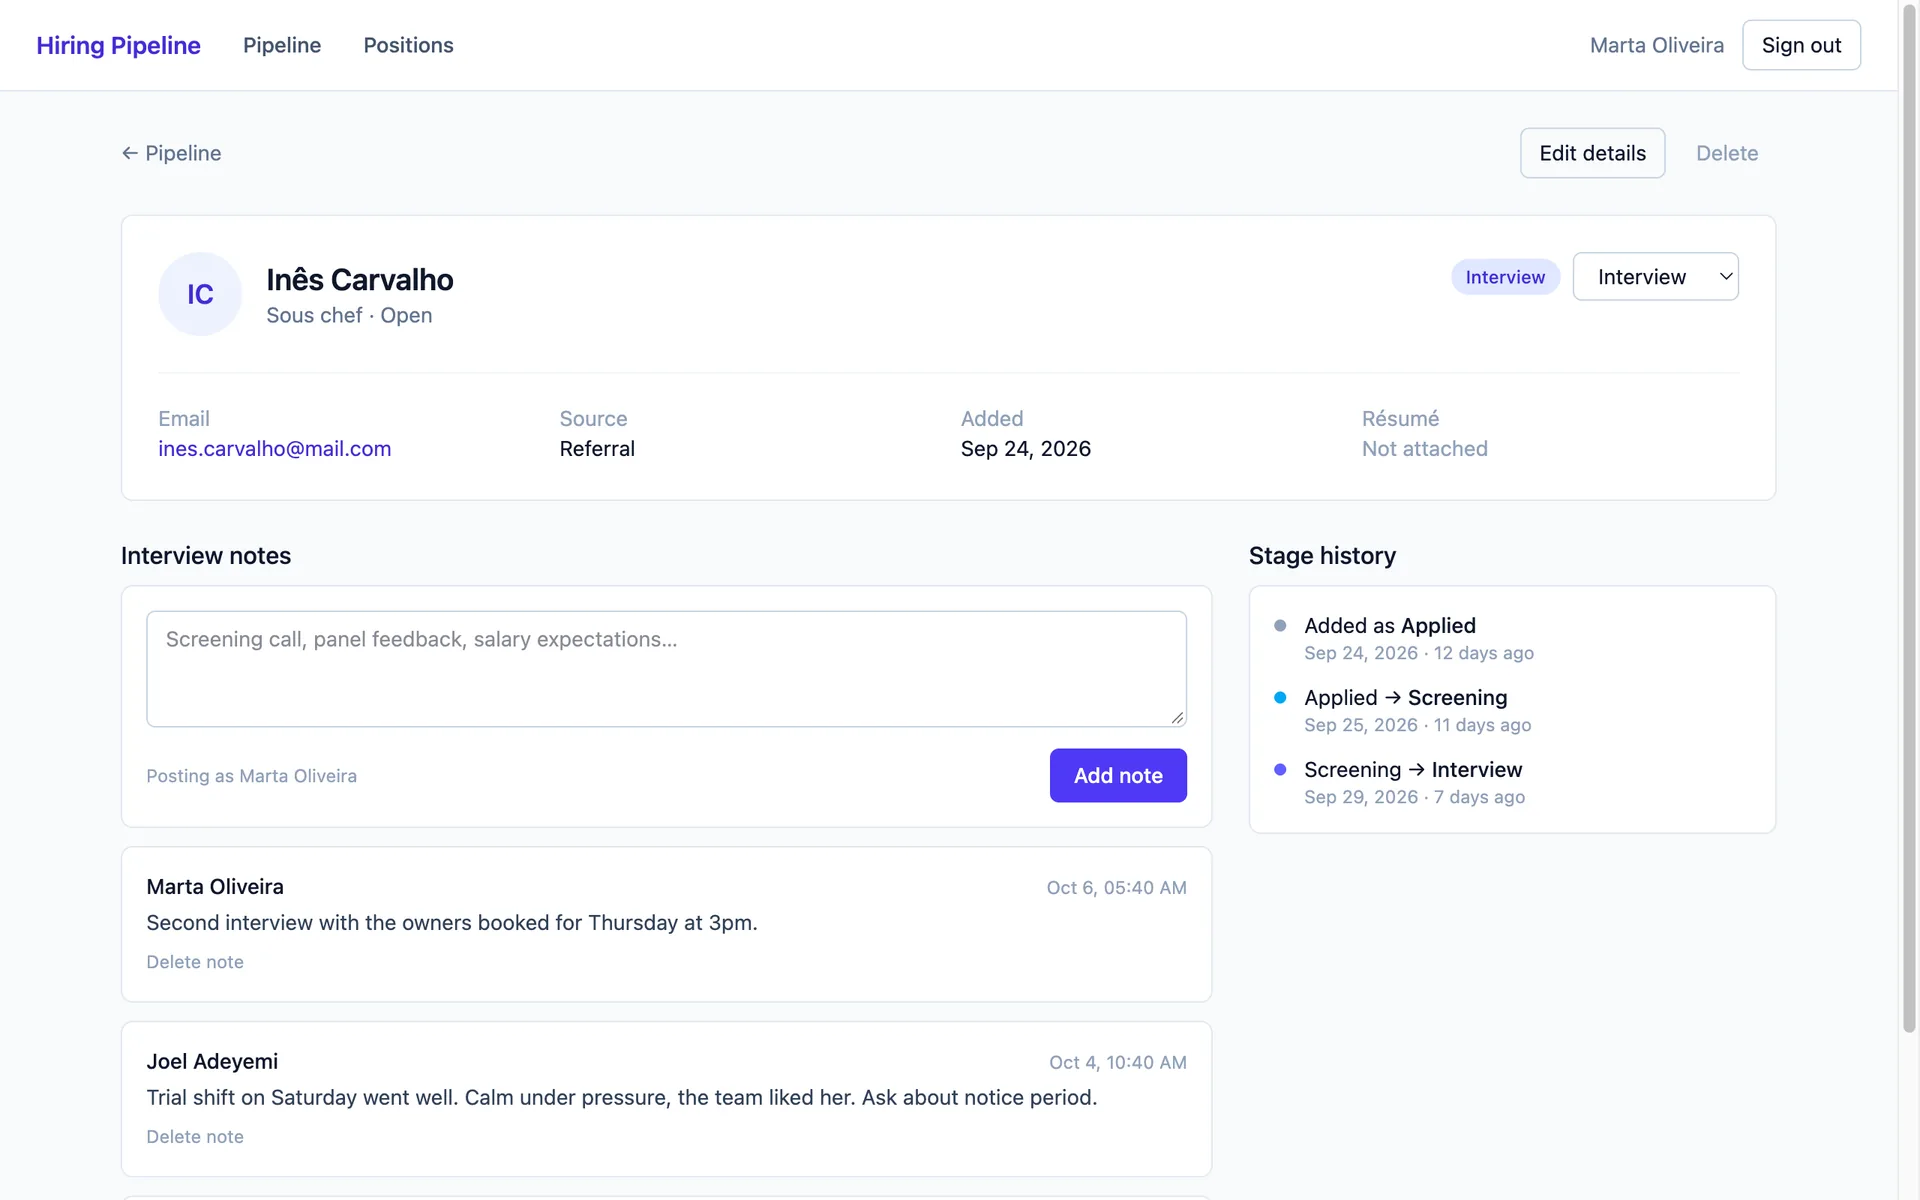This screenshot has height=1200, width=1920.
Task: Delete the candidate via Delete link
Action: pos(1727,153)
